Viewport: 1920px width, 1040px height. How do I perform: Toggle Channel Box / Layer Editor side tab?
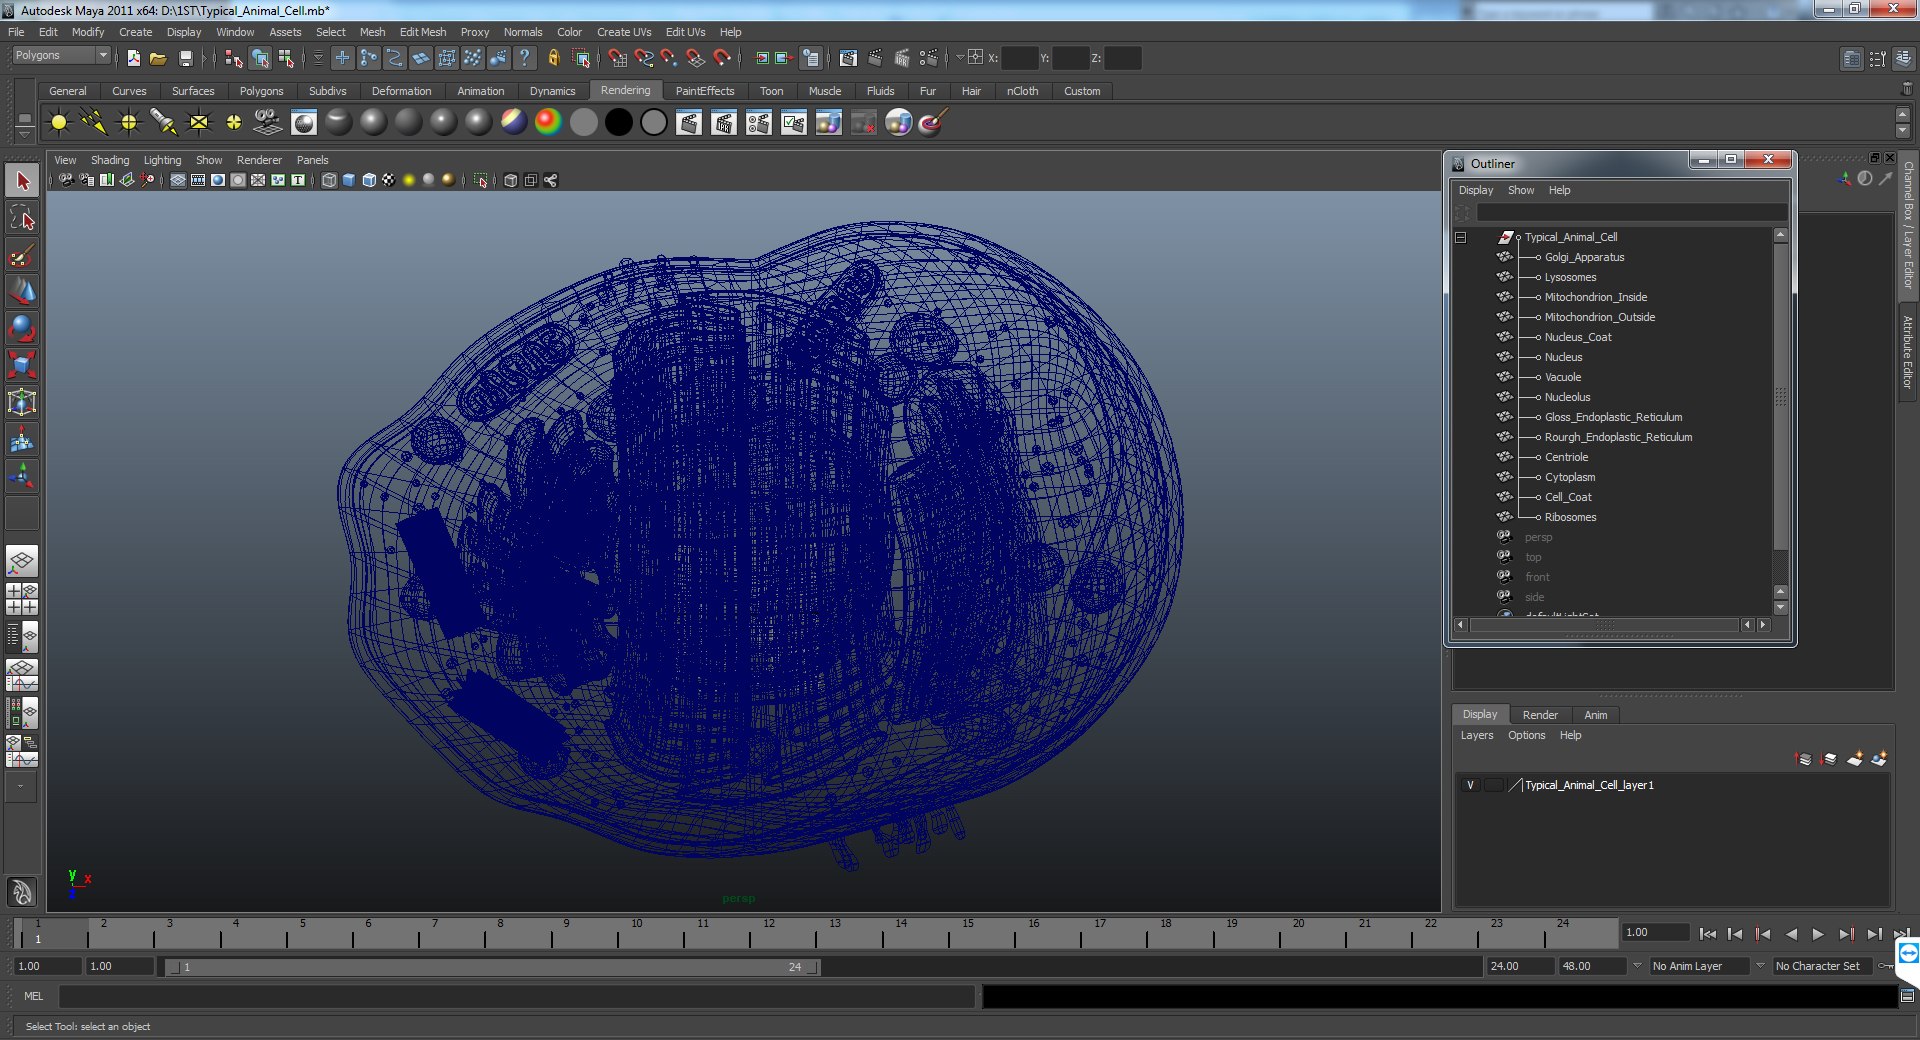click(1908, 226)
